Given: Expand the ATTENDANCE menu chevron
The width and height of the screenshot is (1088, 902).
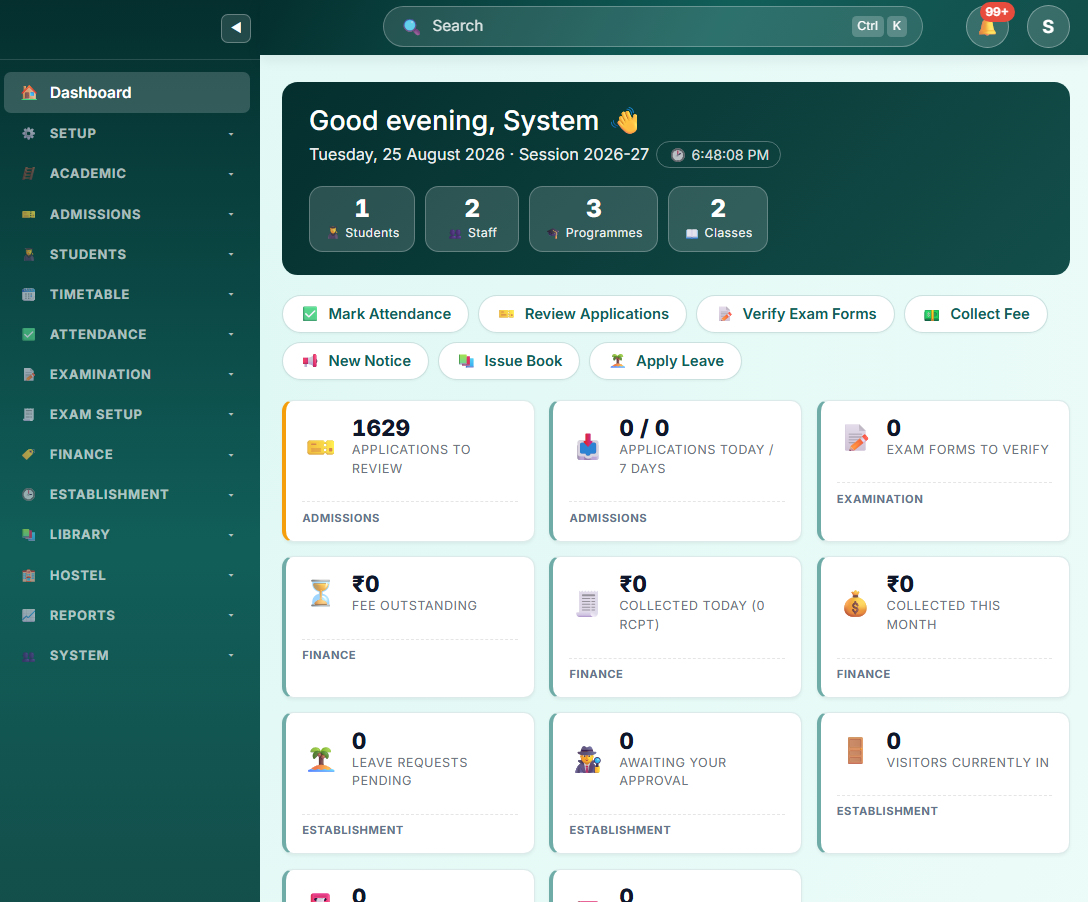Looking at the screenshot, I should pyautogui.click(x=231, y=334).
